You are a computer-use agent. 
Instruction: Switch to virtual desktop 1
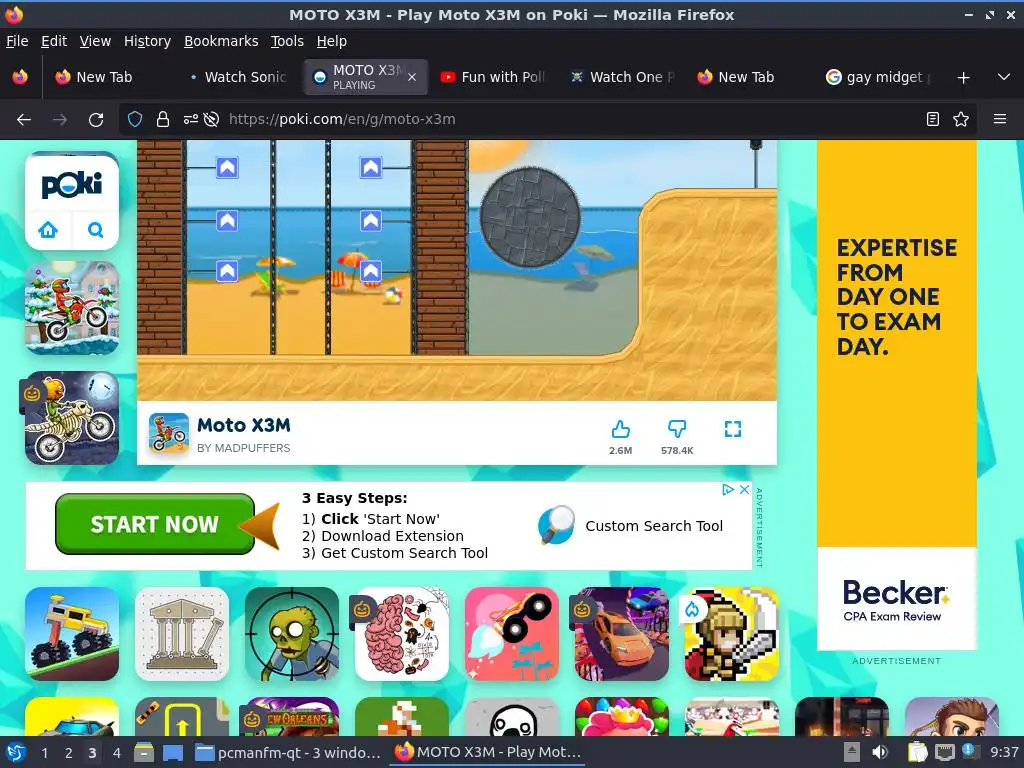click(44, 752)
